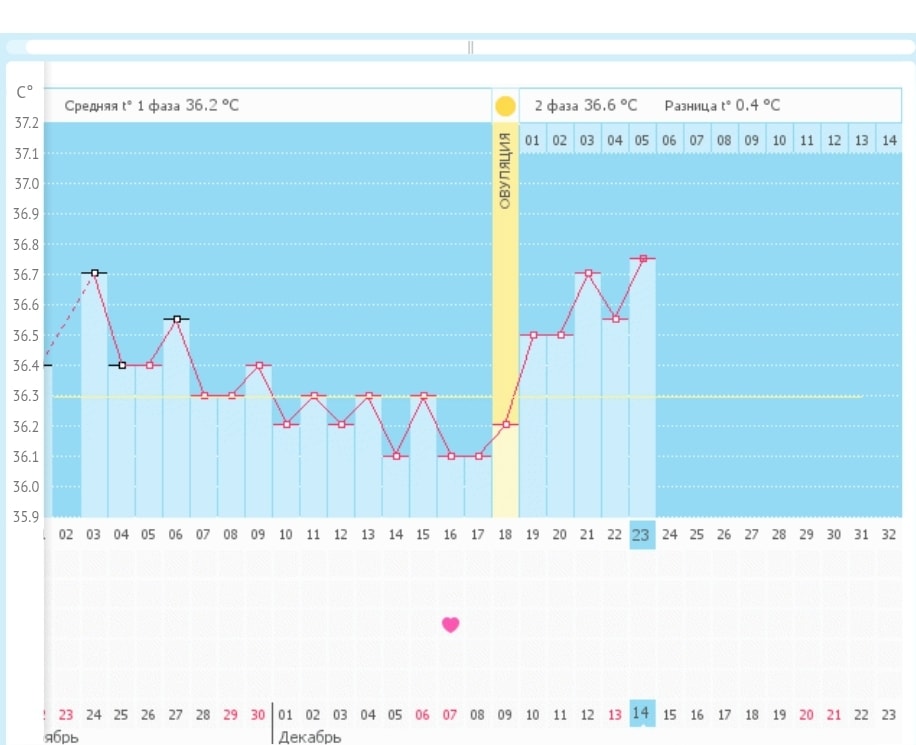
Task: Click the red calendar date 30
Action: point(258,715)
